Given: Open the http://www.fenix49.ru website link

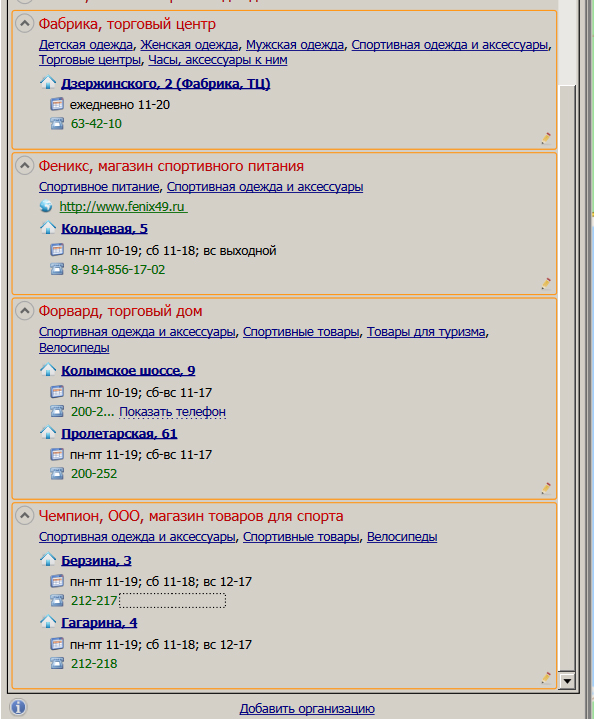Looking at the screenshot, I should click(x=123, y=206).
